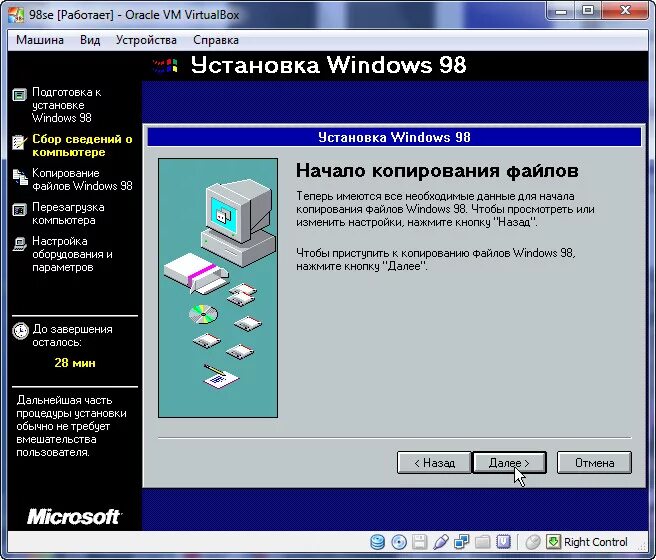Click the computer icon beside 'Настройка оборудования и параметров'

click(19, 244)
